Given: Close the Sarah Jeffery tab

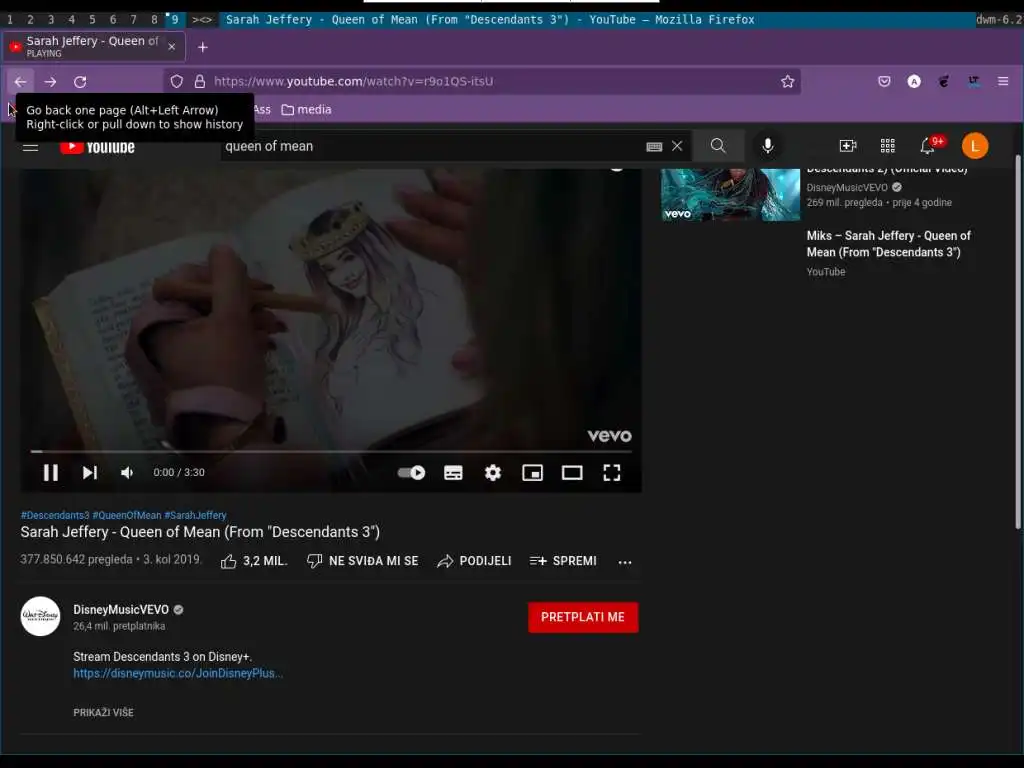Looking at the screenshot, I should tap(172, 47).
